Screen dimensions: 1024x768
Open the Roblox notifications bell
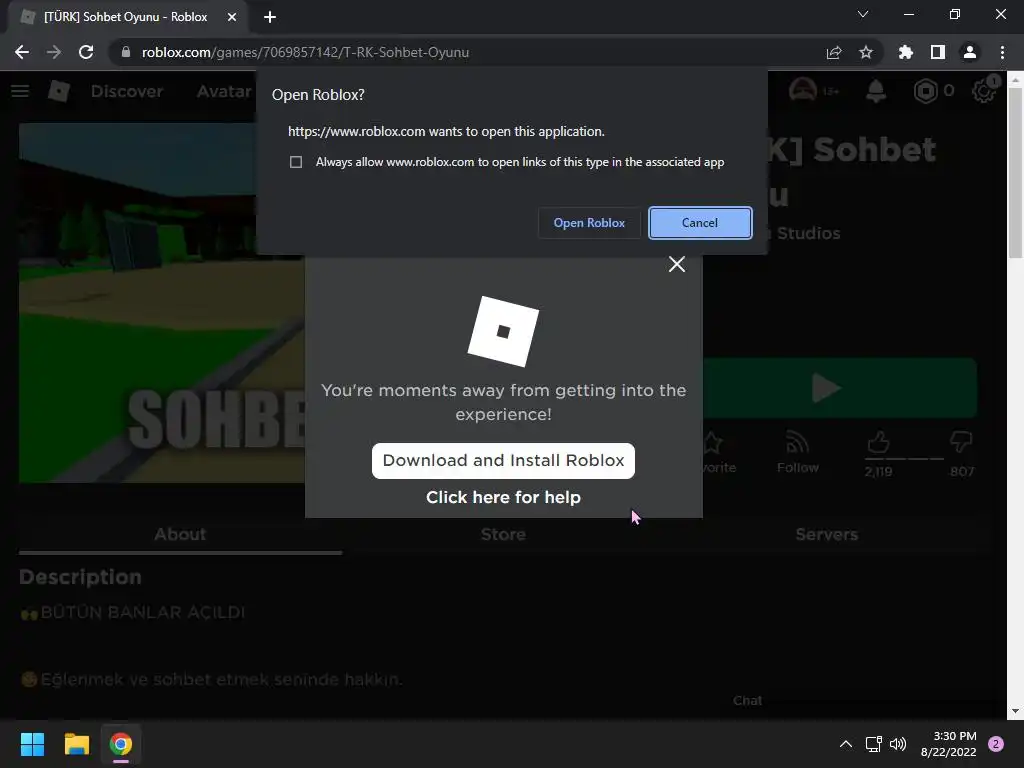click(876, 91)
